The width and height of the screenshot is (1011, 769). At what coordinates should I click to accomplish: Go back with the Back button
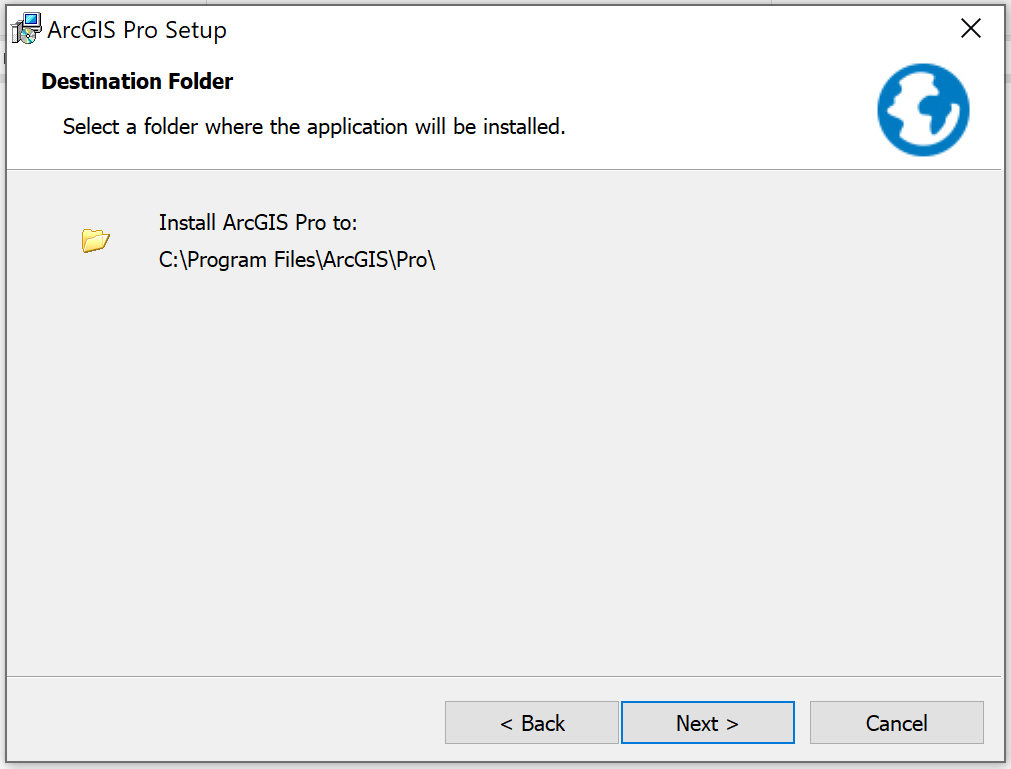tap(531, 723)
